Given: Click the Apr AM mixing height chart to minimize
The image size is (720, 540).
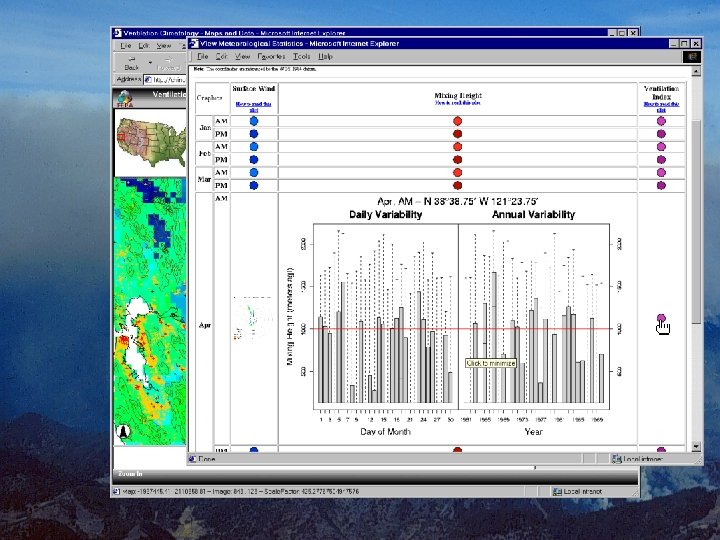Looking at the screenshot, I should point(457,317).
